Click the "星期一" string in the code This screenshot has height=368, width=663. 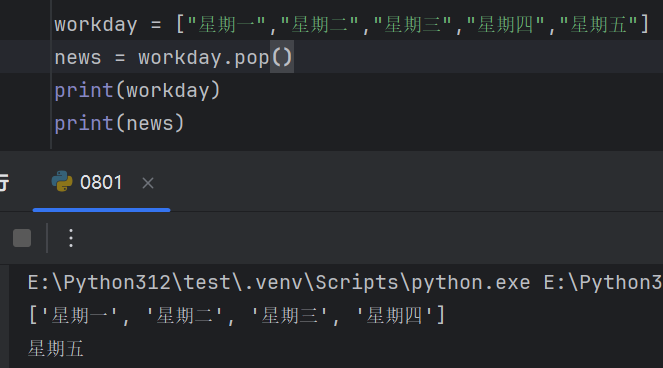[227, 24]
